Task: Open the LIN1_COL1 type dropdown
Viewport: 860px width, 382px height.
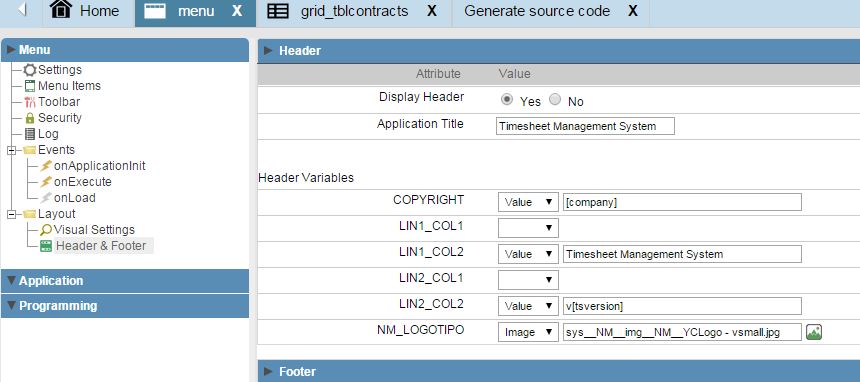Action: pyautogui.click(x=528, y=228)
